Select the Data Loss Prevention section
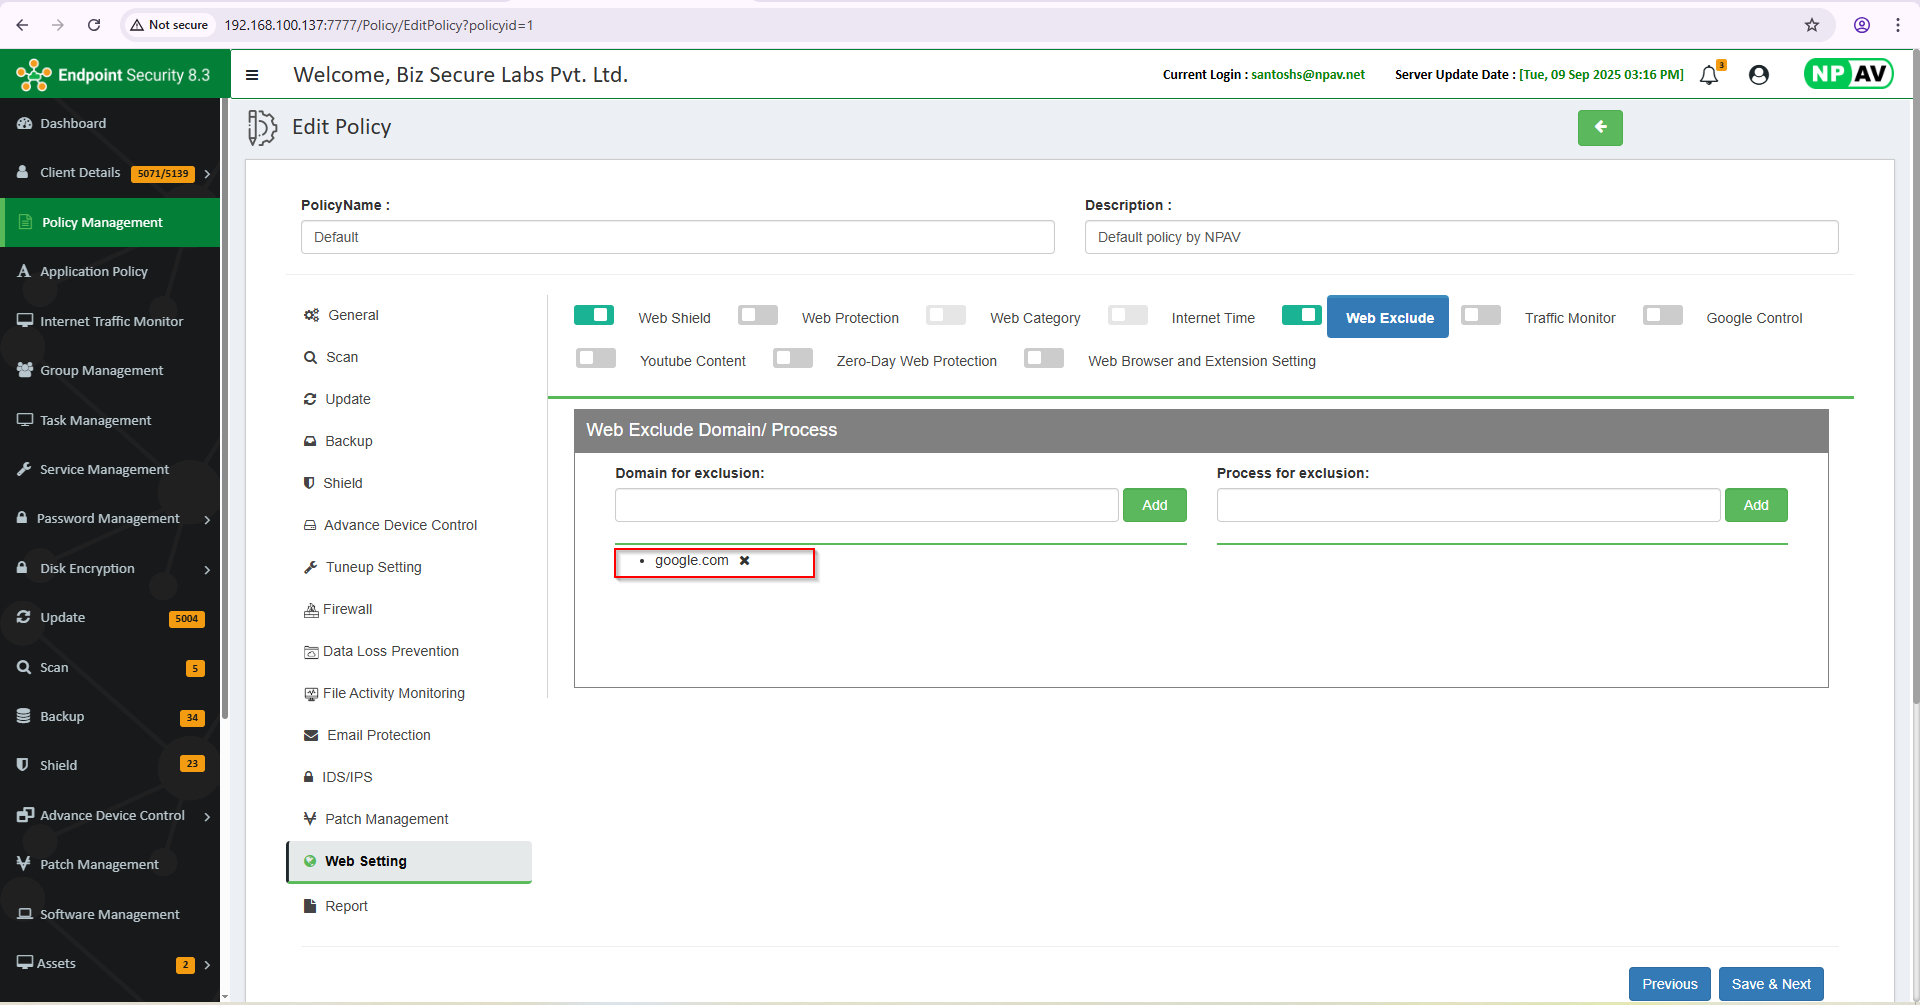1920x1005 pixels. [x=390, y=652]
